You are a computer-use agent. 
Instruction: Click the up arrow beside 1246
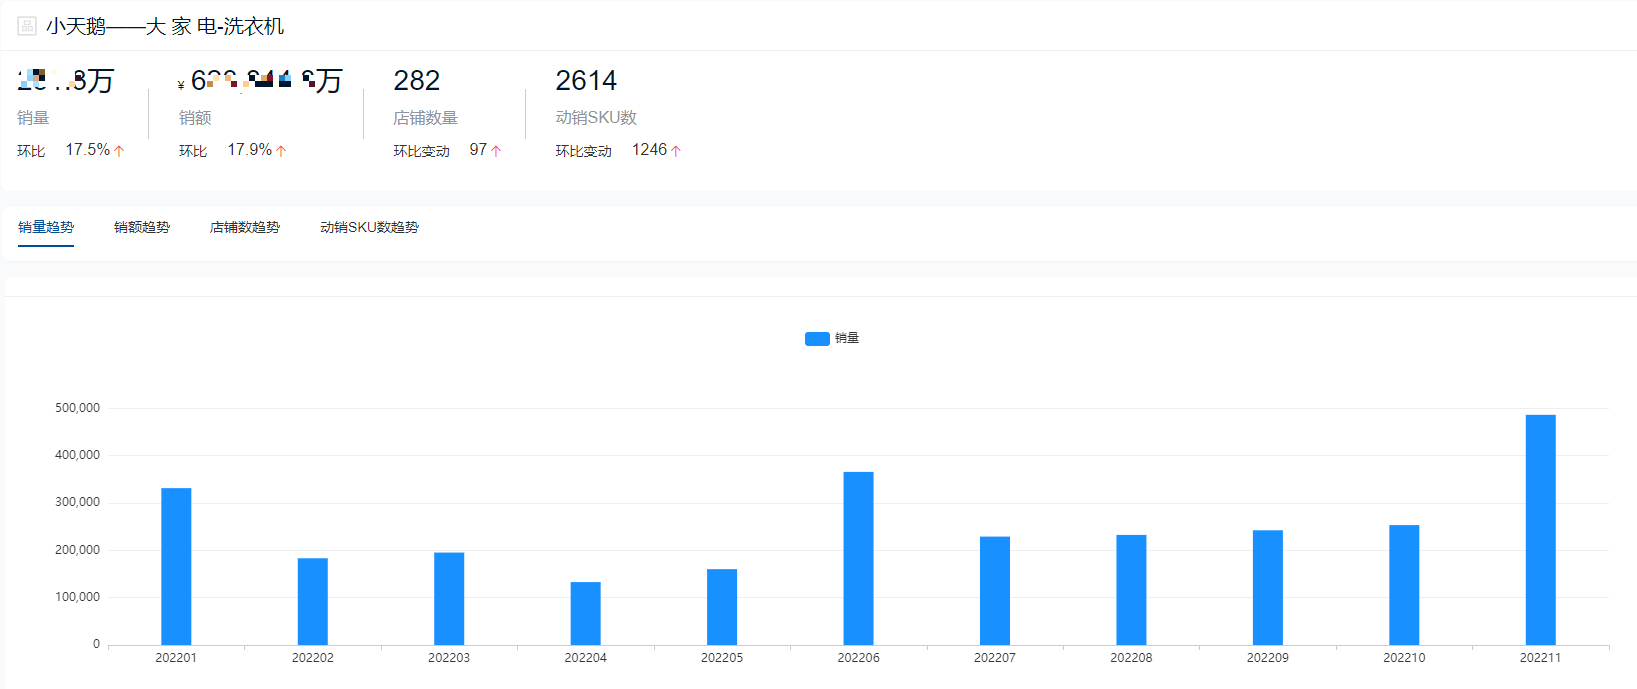point(676,151)
